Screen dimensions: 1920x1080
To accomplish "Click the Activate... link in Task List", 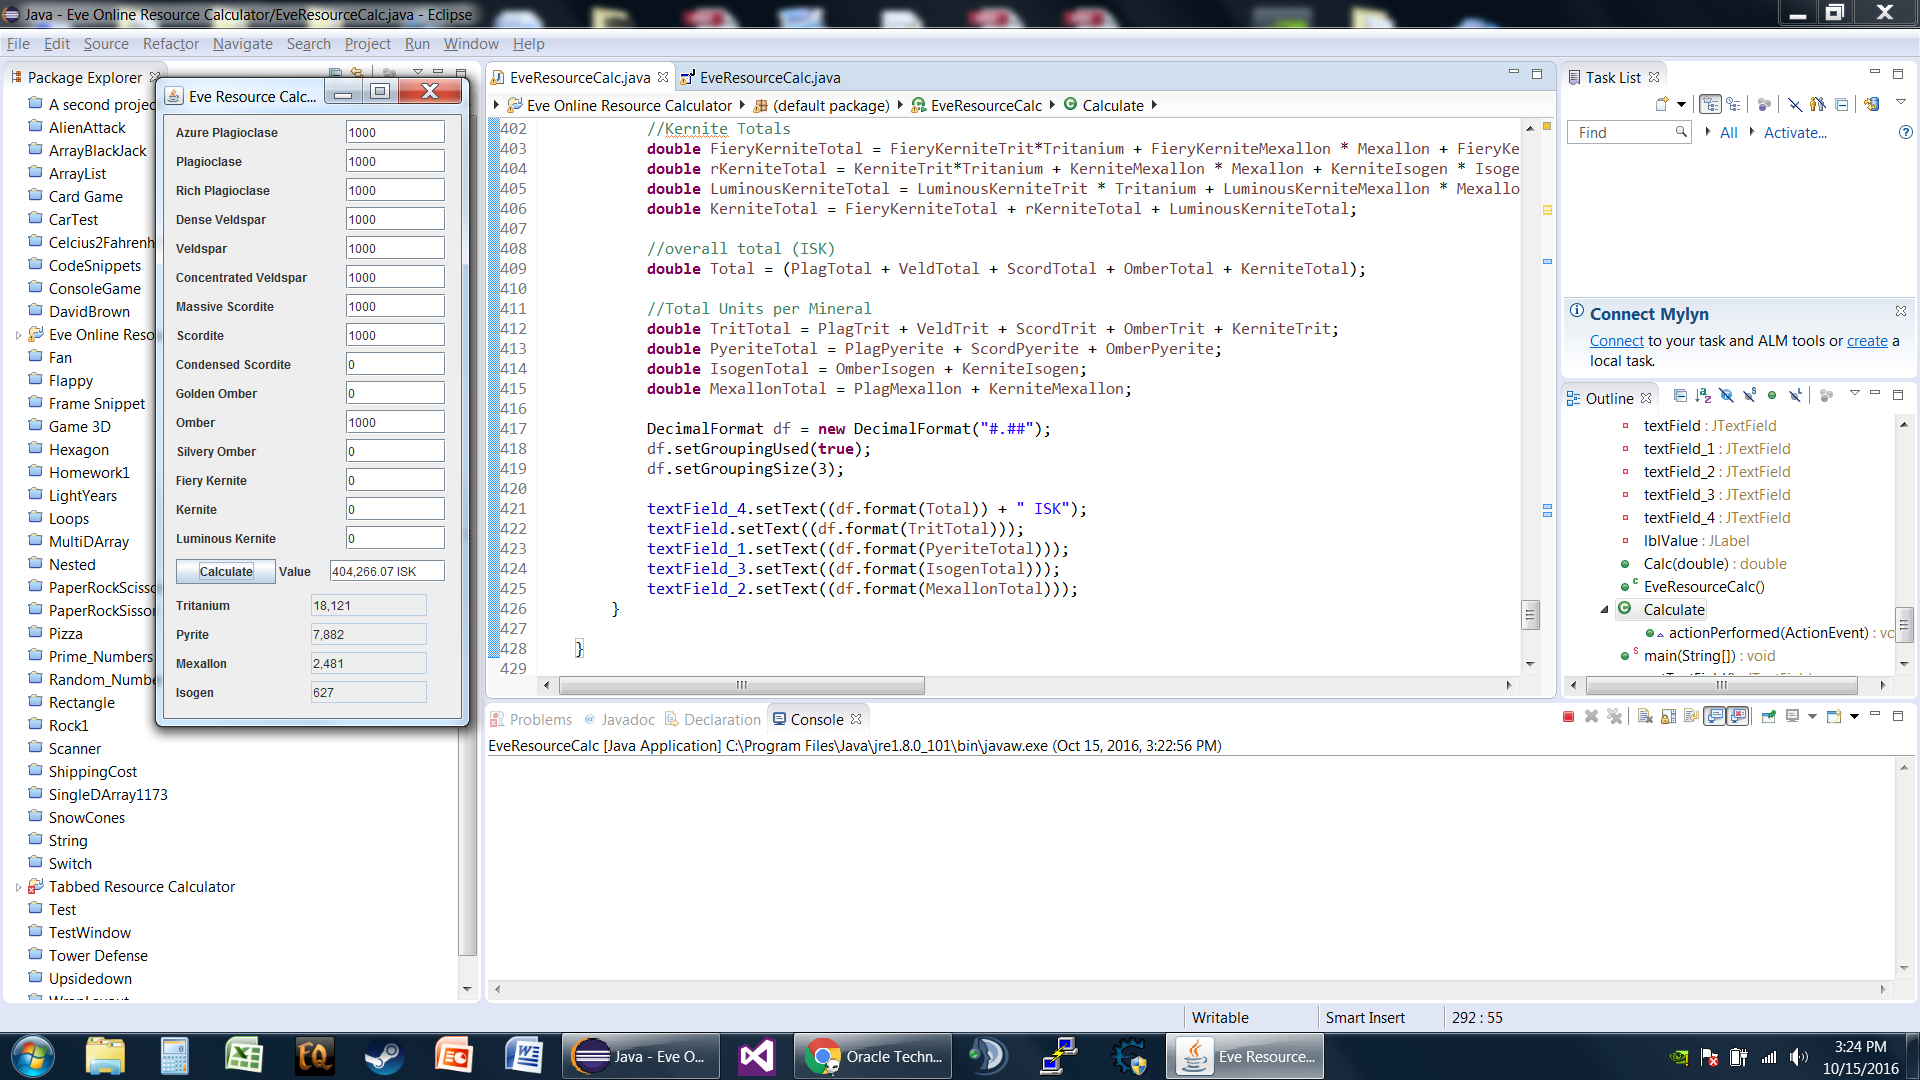I will click(x=1795, y=132).
